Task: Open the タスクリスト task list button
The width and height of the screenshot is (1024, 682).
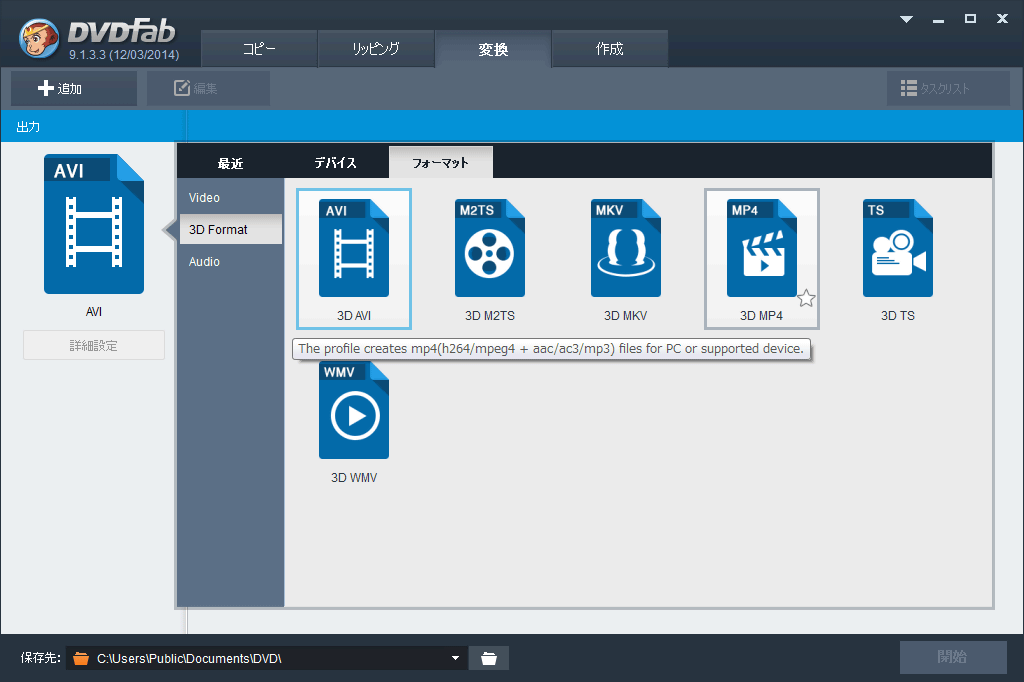Action: pos(948,88)
